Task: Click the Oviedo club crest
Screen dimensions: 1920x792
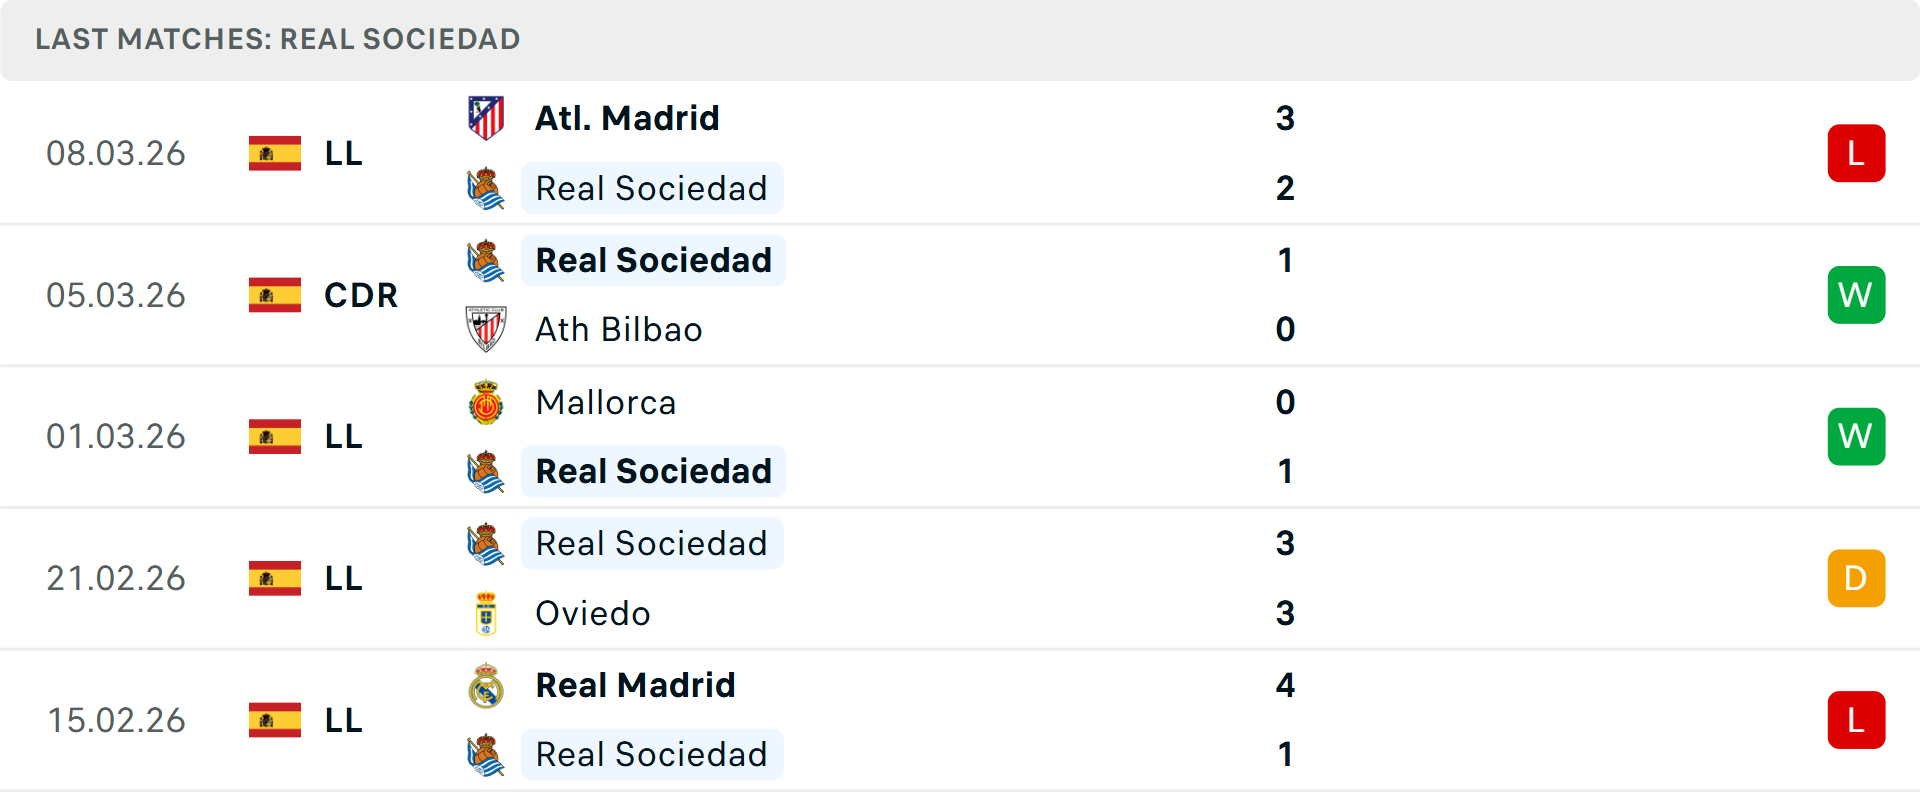Action: pyautogui.click(x=485, y=613)
